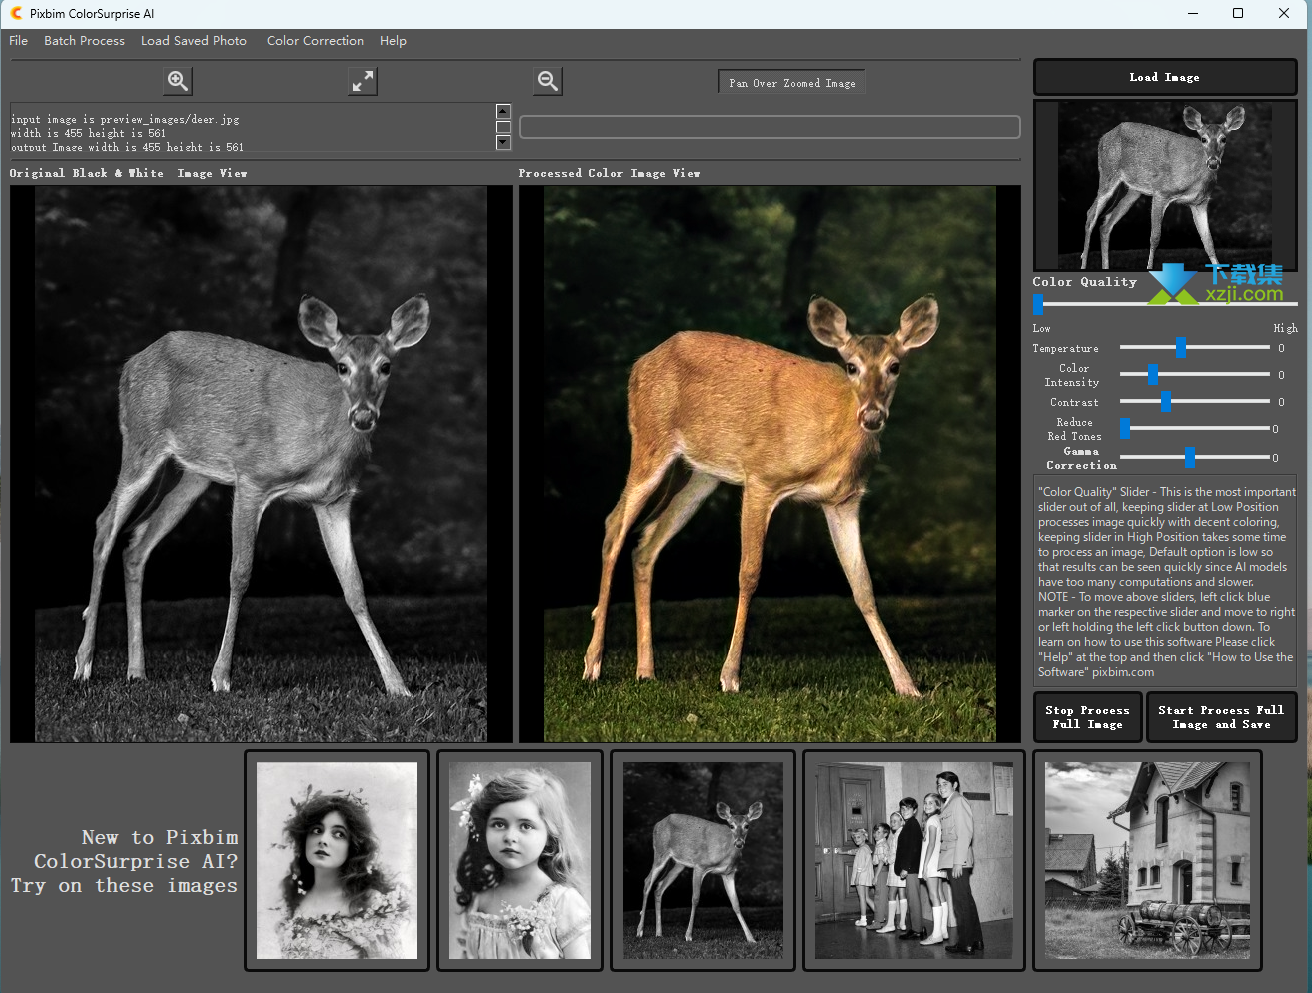Close the Pixbim ColorSurprise AI window
The height and width of the screenshot is (993, 1312).
pyautogui.click(x=1284, y=13)
